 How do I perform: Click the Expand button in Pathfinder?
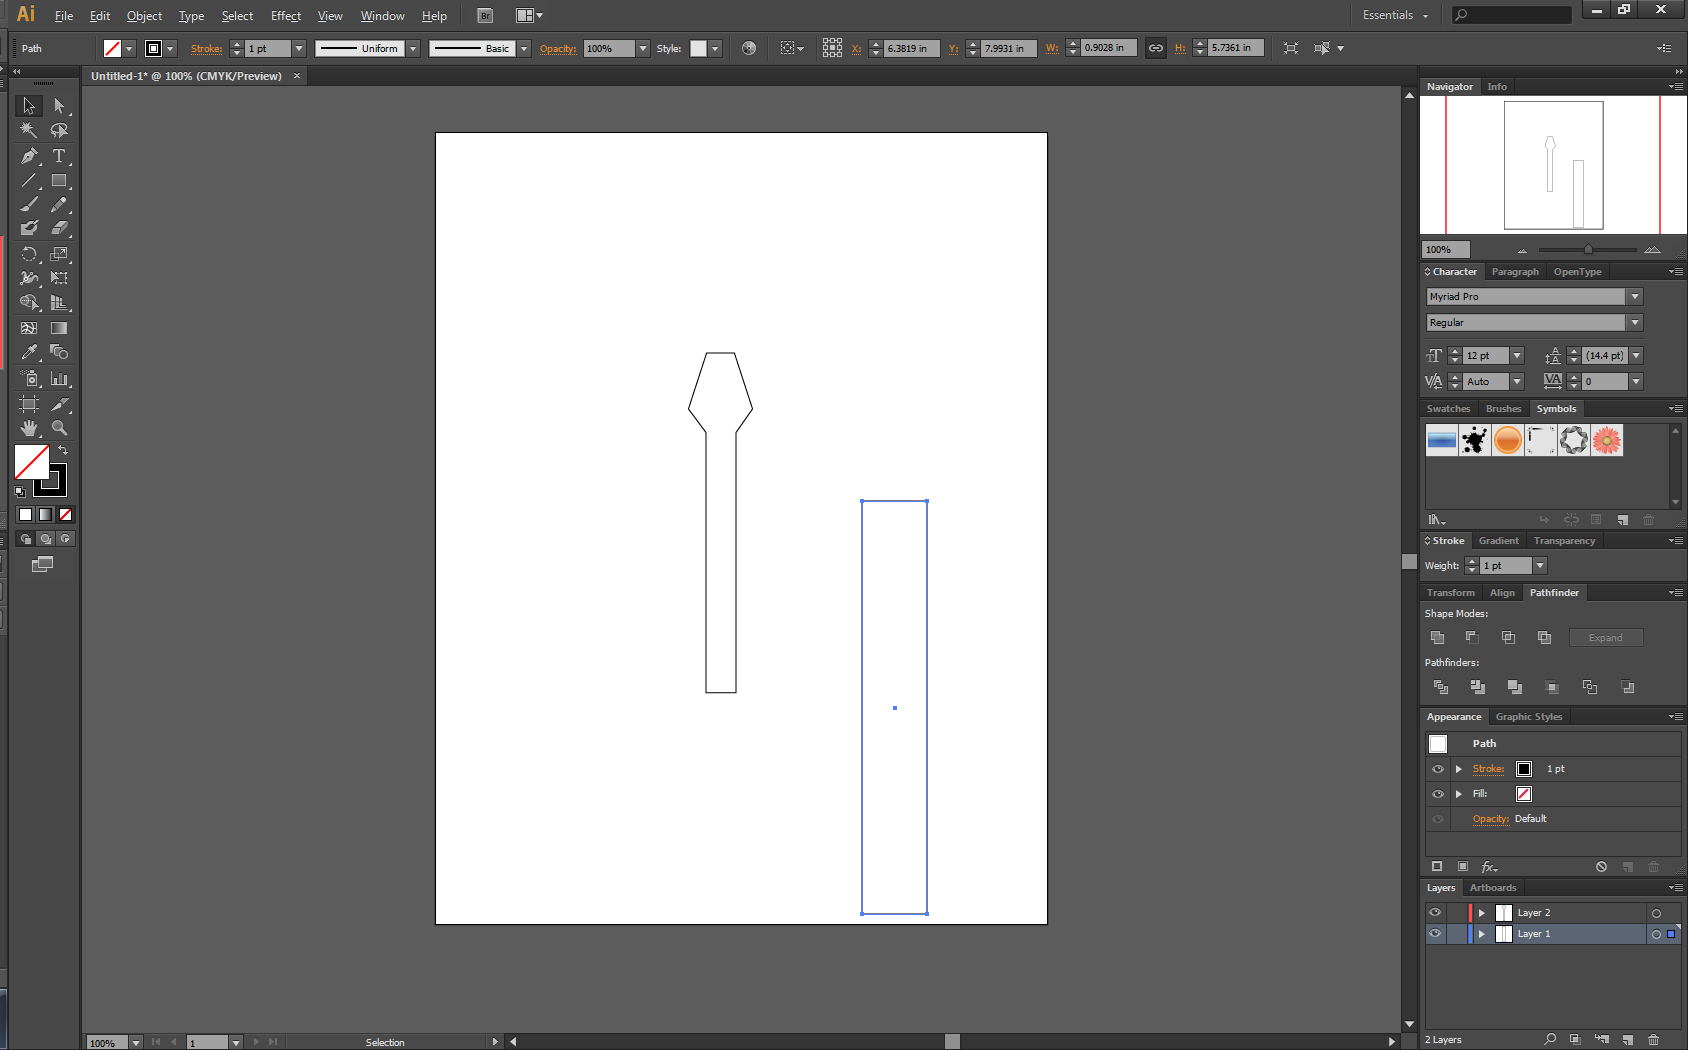(1605, 637)
